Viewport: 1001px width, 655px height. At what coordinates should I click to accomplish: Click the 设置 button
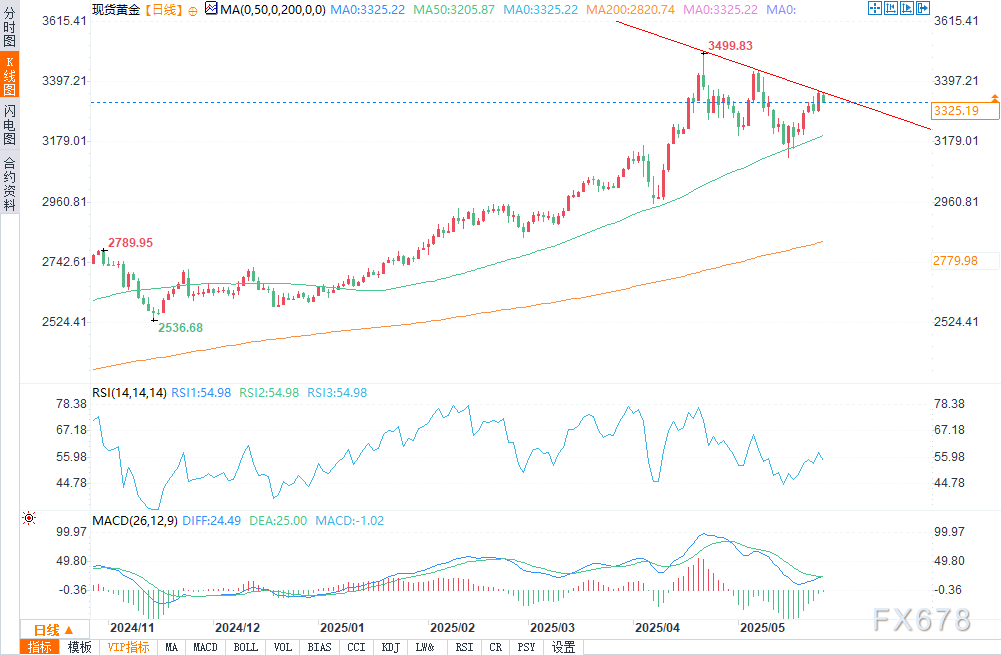click(x=563, y=647)
